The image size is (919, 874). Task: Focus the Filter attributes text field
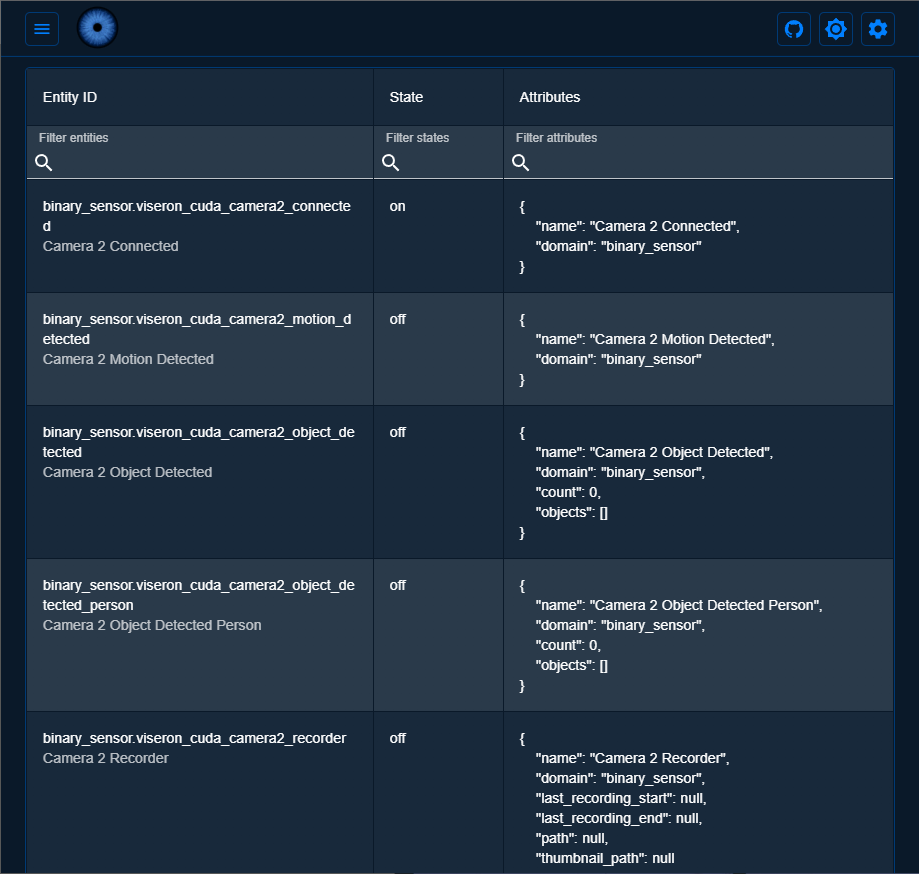pos(708,162)
